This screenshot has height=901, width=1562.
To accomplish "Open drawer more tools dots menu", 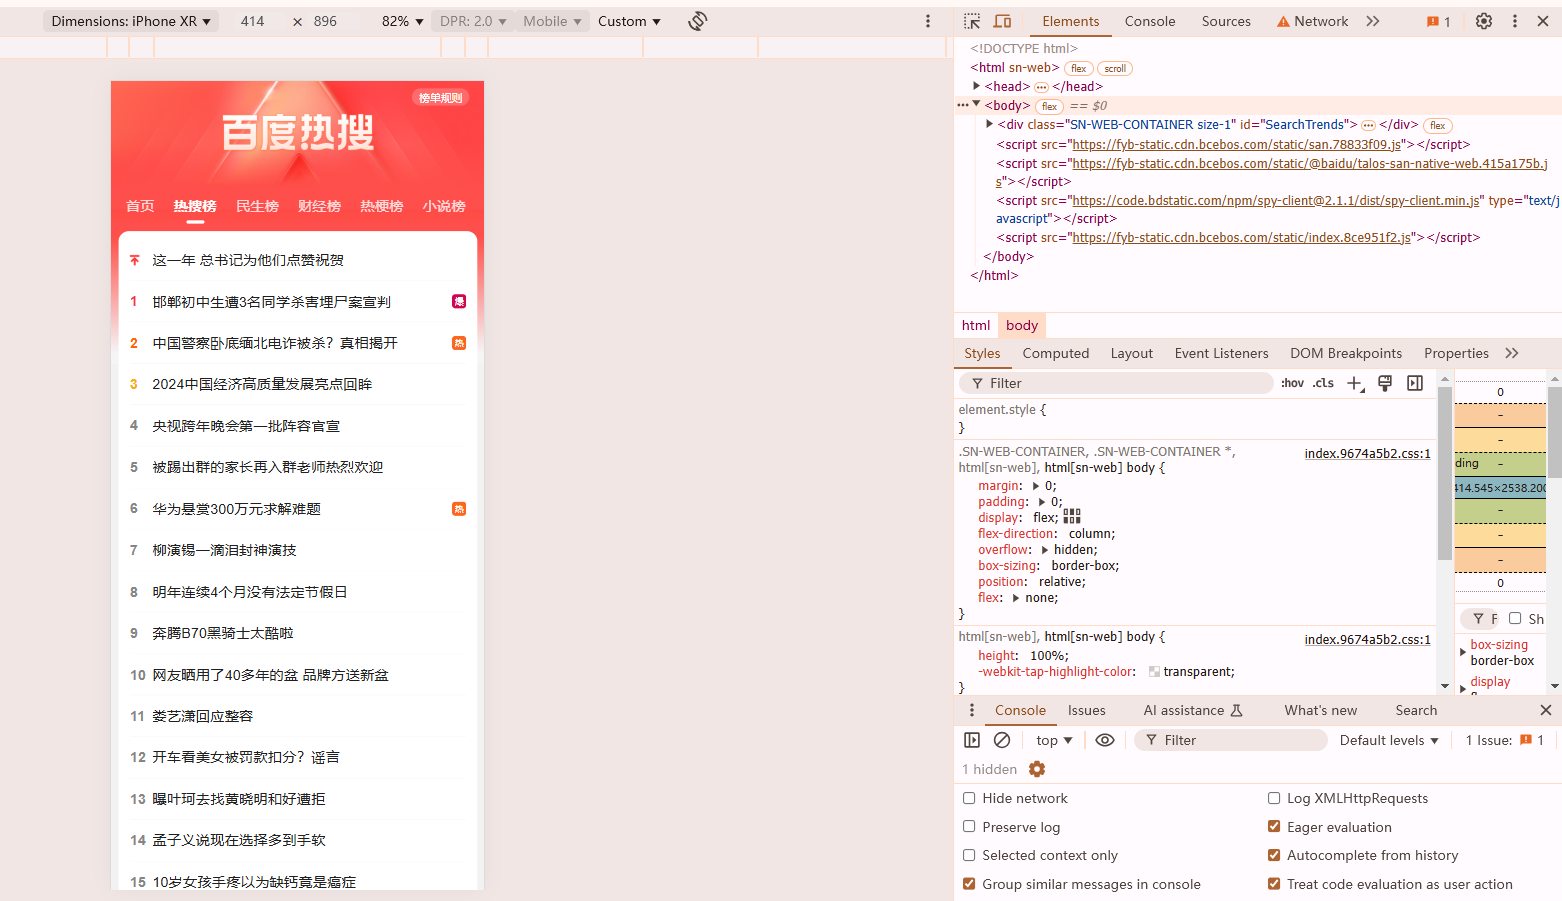I will (x=972, y=710).
